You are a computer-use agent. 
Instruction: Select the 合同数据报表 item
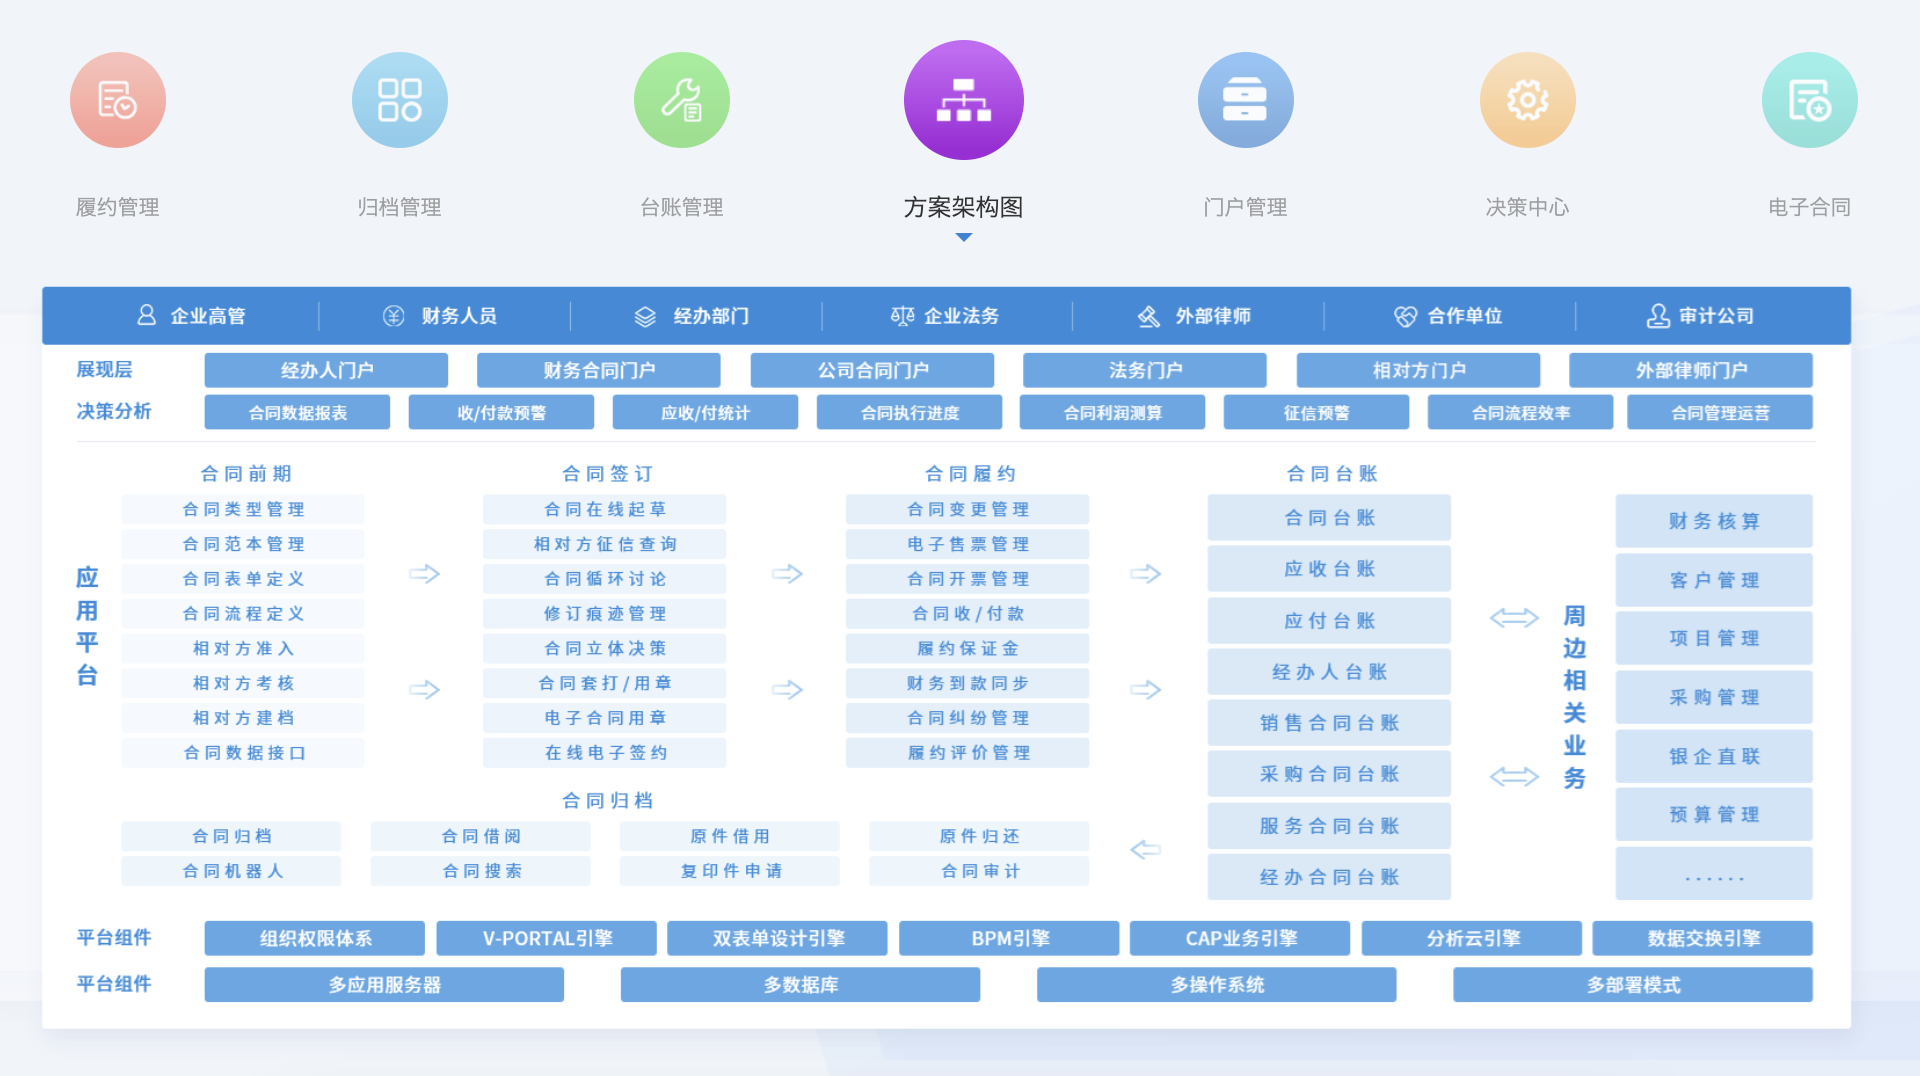pos(296,411)
